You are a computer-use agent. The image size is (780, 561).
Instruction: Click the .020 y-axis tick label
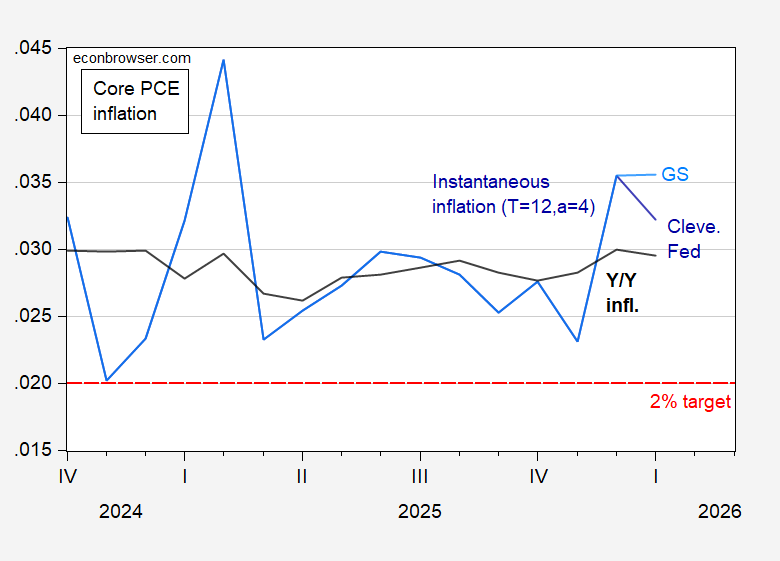pyautogui.click(x=33, y=383)
